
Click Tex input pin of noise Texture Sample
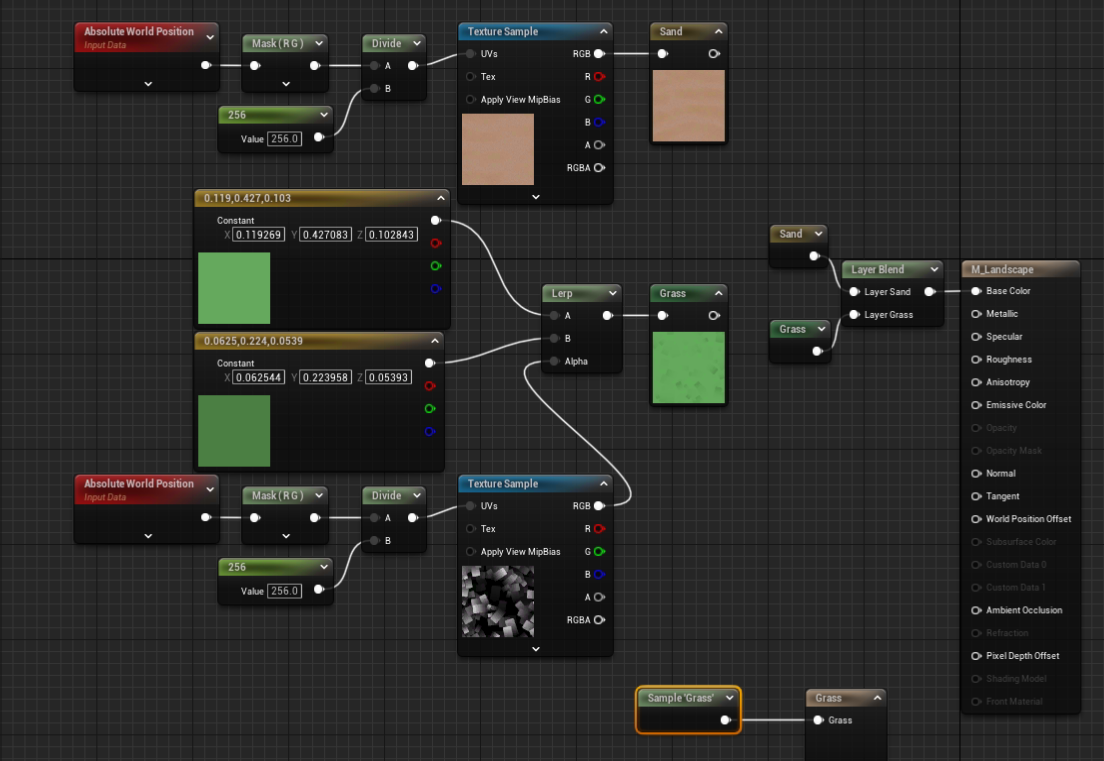470,529
